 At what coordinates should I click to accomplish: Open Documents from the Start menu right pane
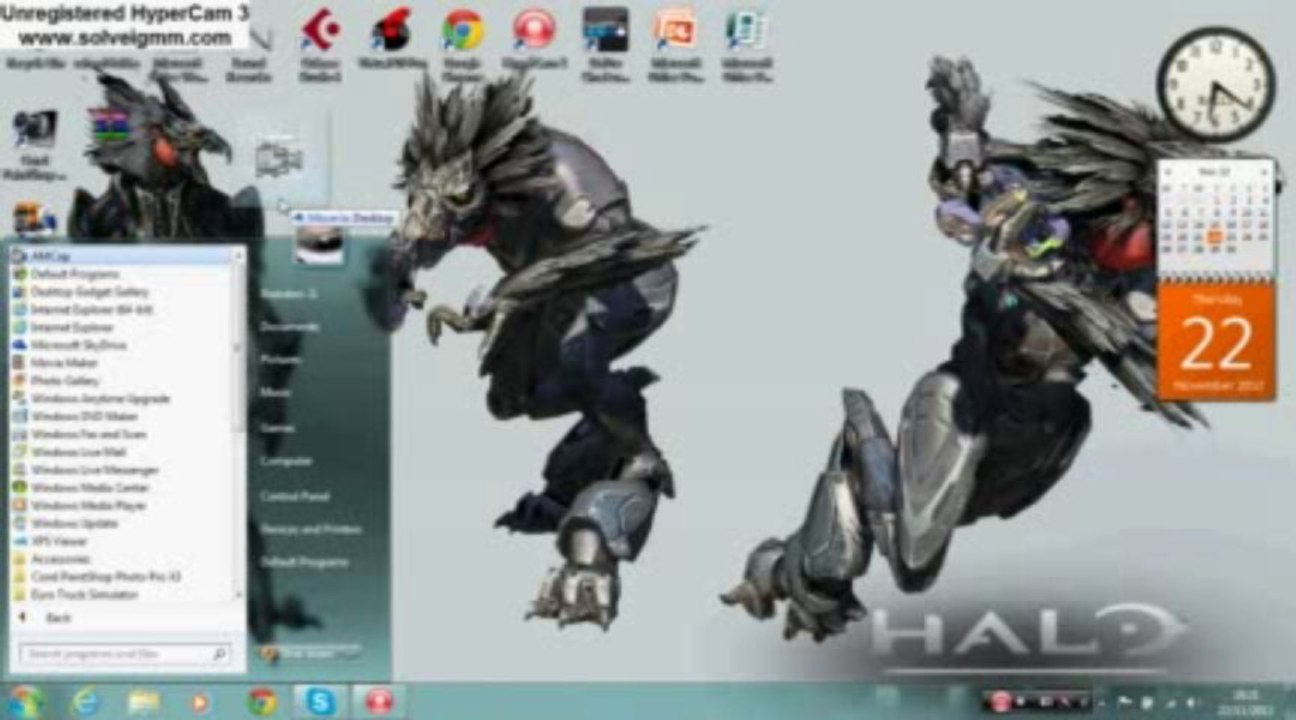[x=289, y=326]
